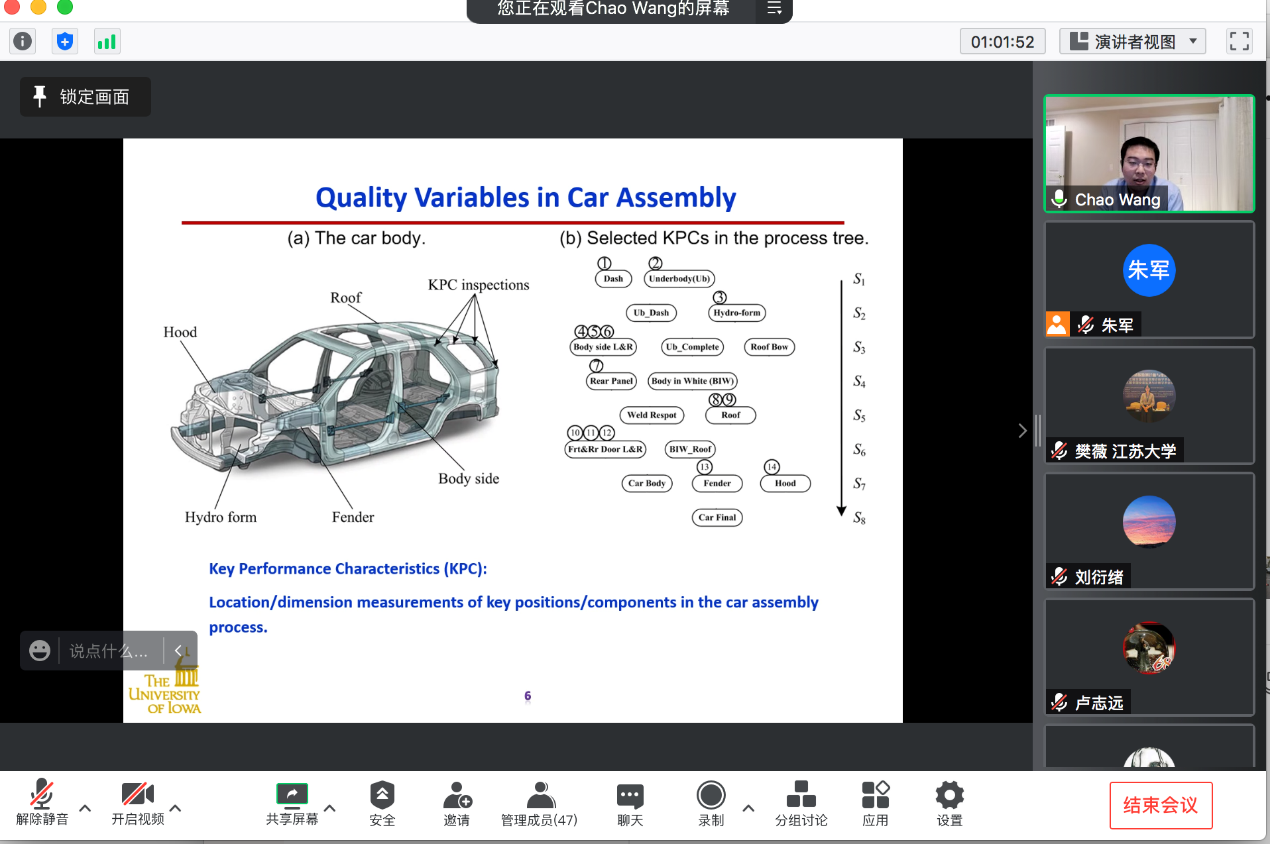Expand audio options arrow beside 解除静音

(x=85, y=808)
